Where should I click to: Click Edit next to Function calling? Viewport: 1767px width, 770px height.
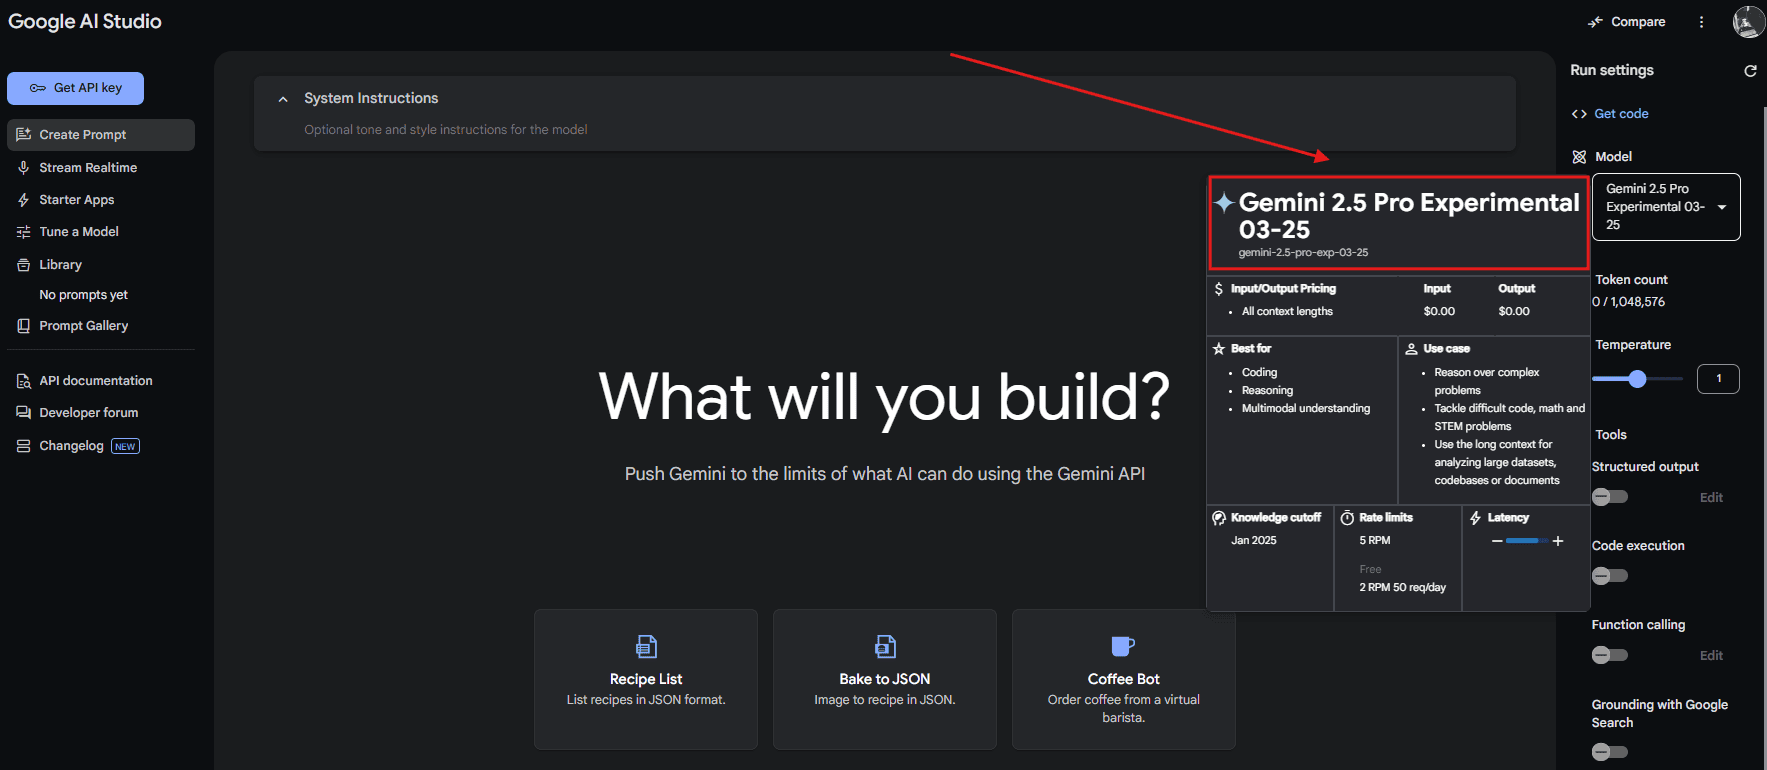tap(1711, 656)
